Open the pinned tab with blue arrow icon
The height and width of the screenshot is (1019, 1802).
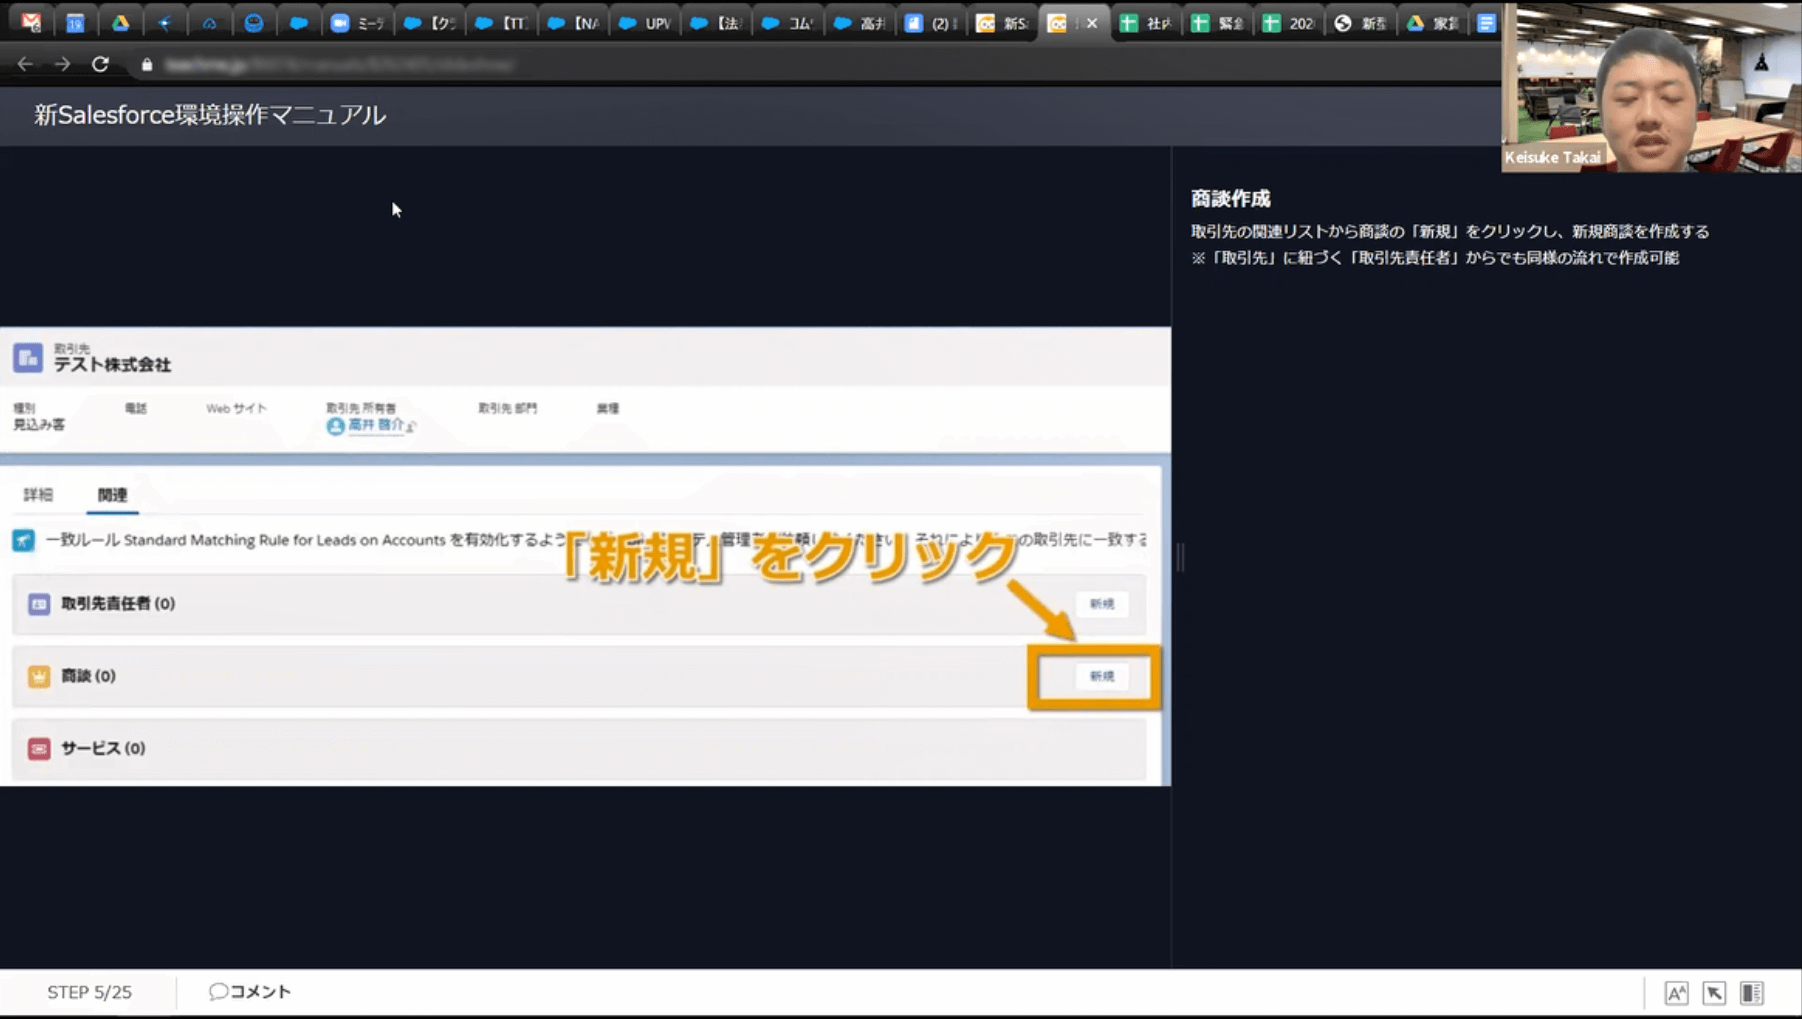pos(165,22)
